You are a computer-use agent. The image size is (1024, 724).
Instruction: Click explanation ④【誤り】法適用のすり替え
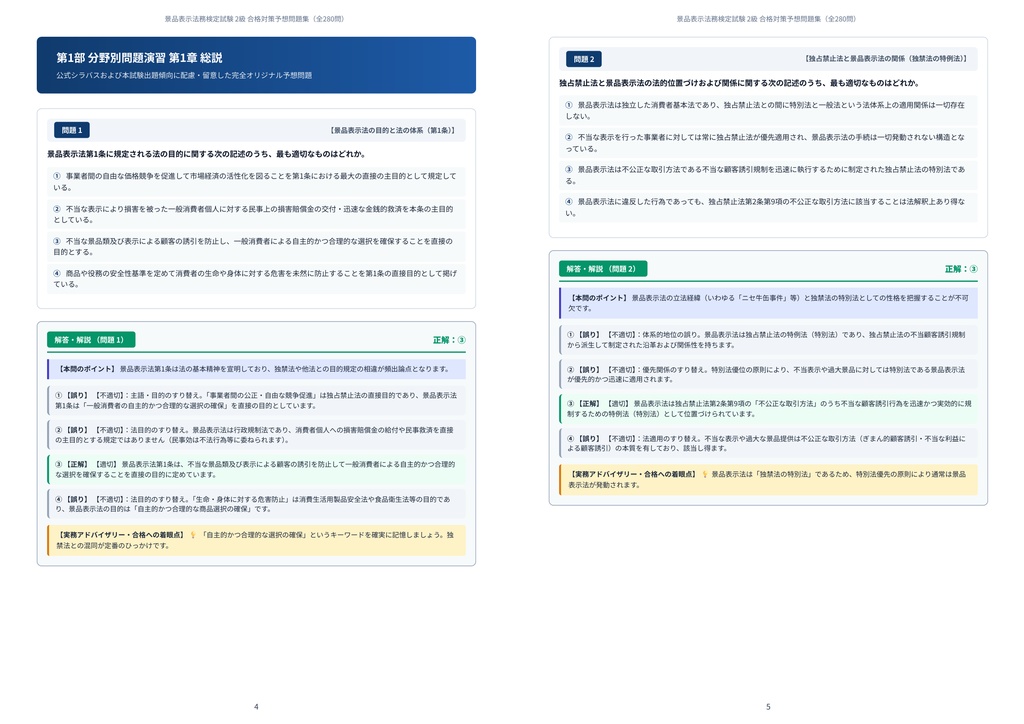coord(769,443)
